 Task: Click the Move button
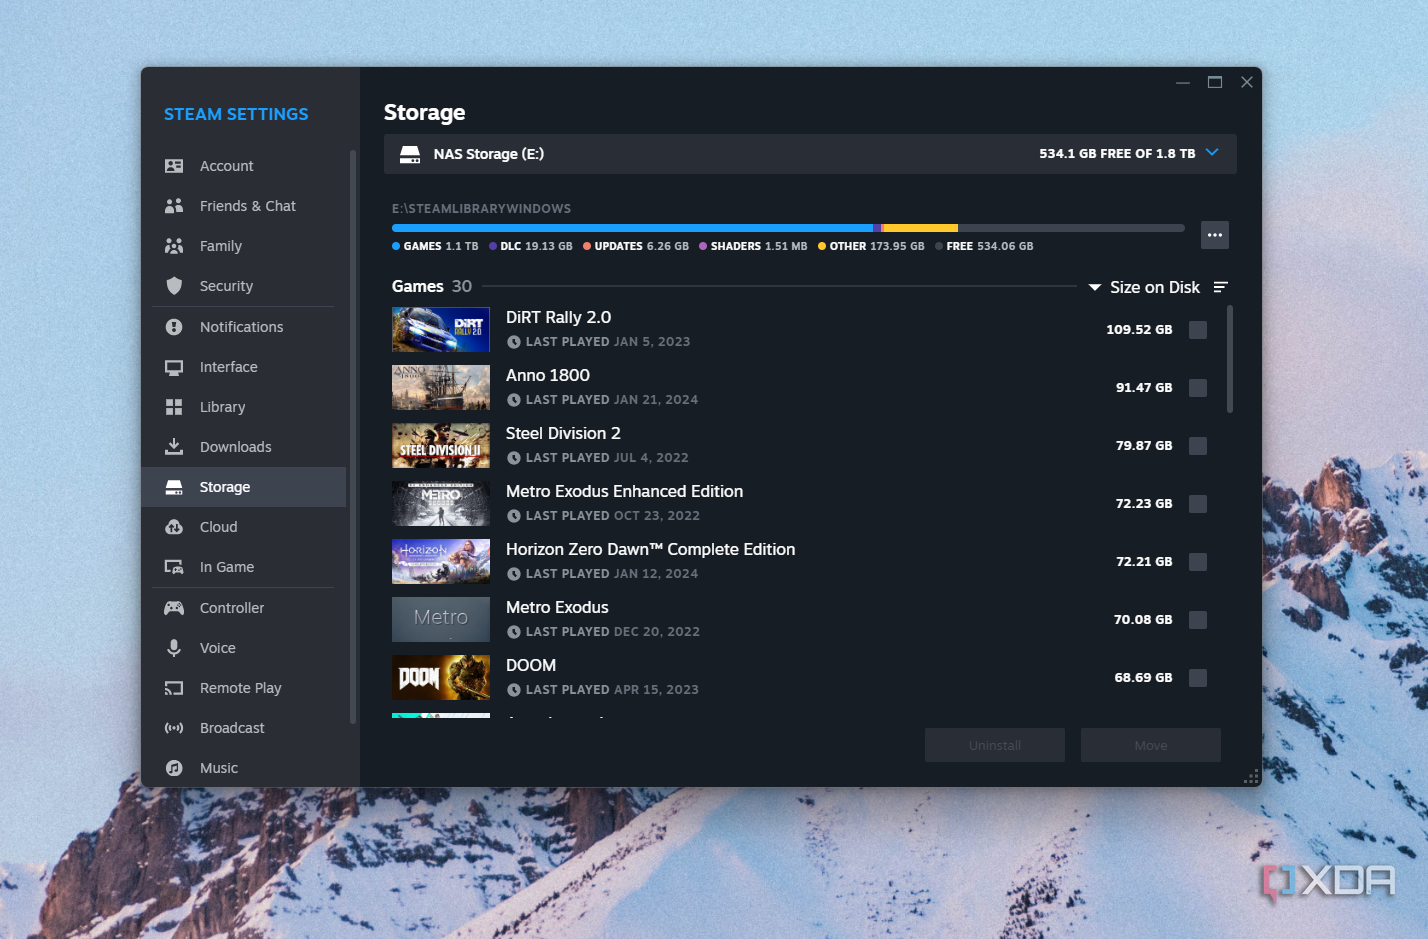(x=1151, y=745)
